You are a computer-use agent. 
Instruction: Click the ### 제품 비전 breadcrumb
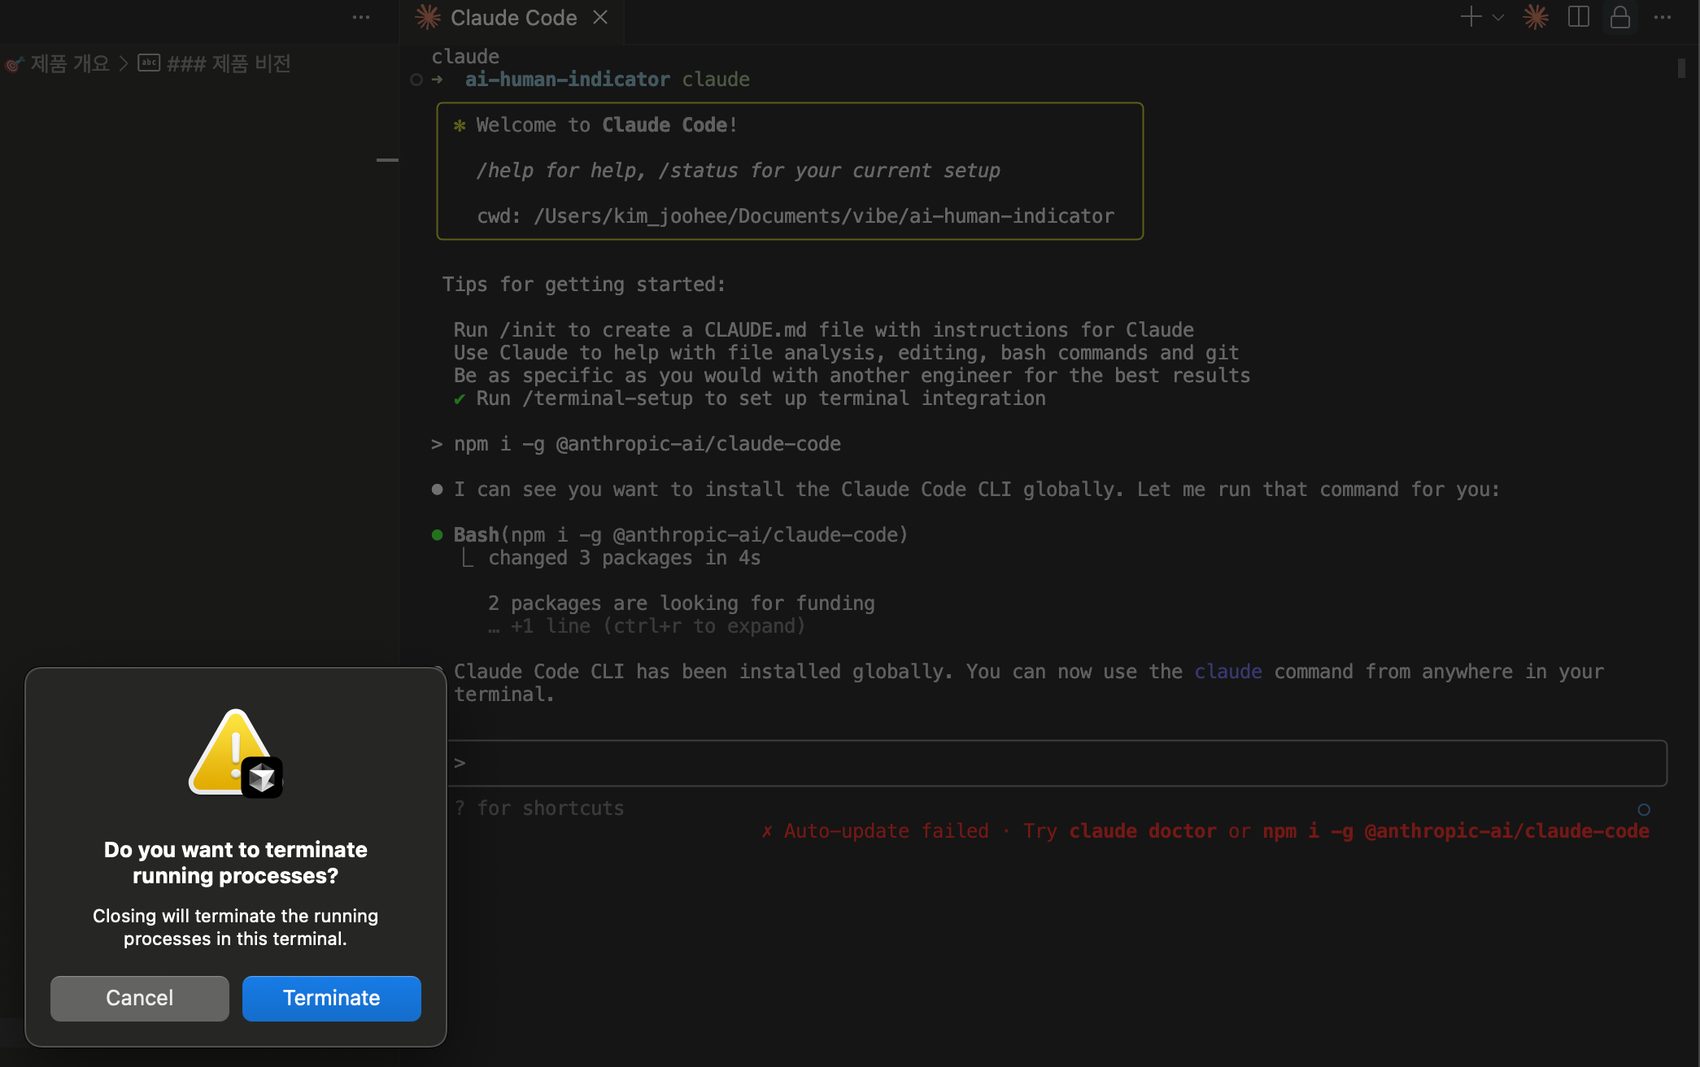tap(228, 64)
